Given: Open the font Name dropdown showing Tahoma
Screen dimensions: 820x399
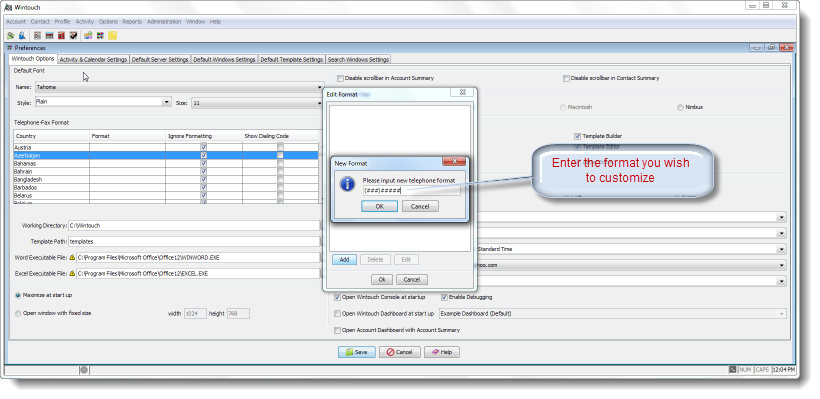Looking at the screenshot, I should pyautogui.click(x=179, y=87).
